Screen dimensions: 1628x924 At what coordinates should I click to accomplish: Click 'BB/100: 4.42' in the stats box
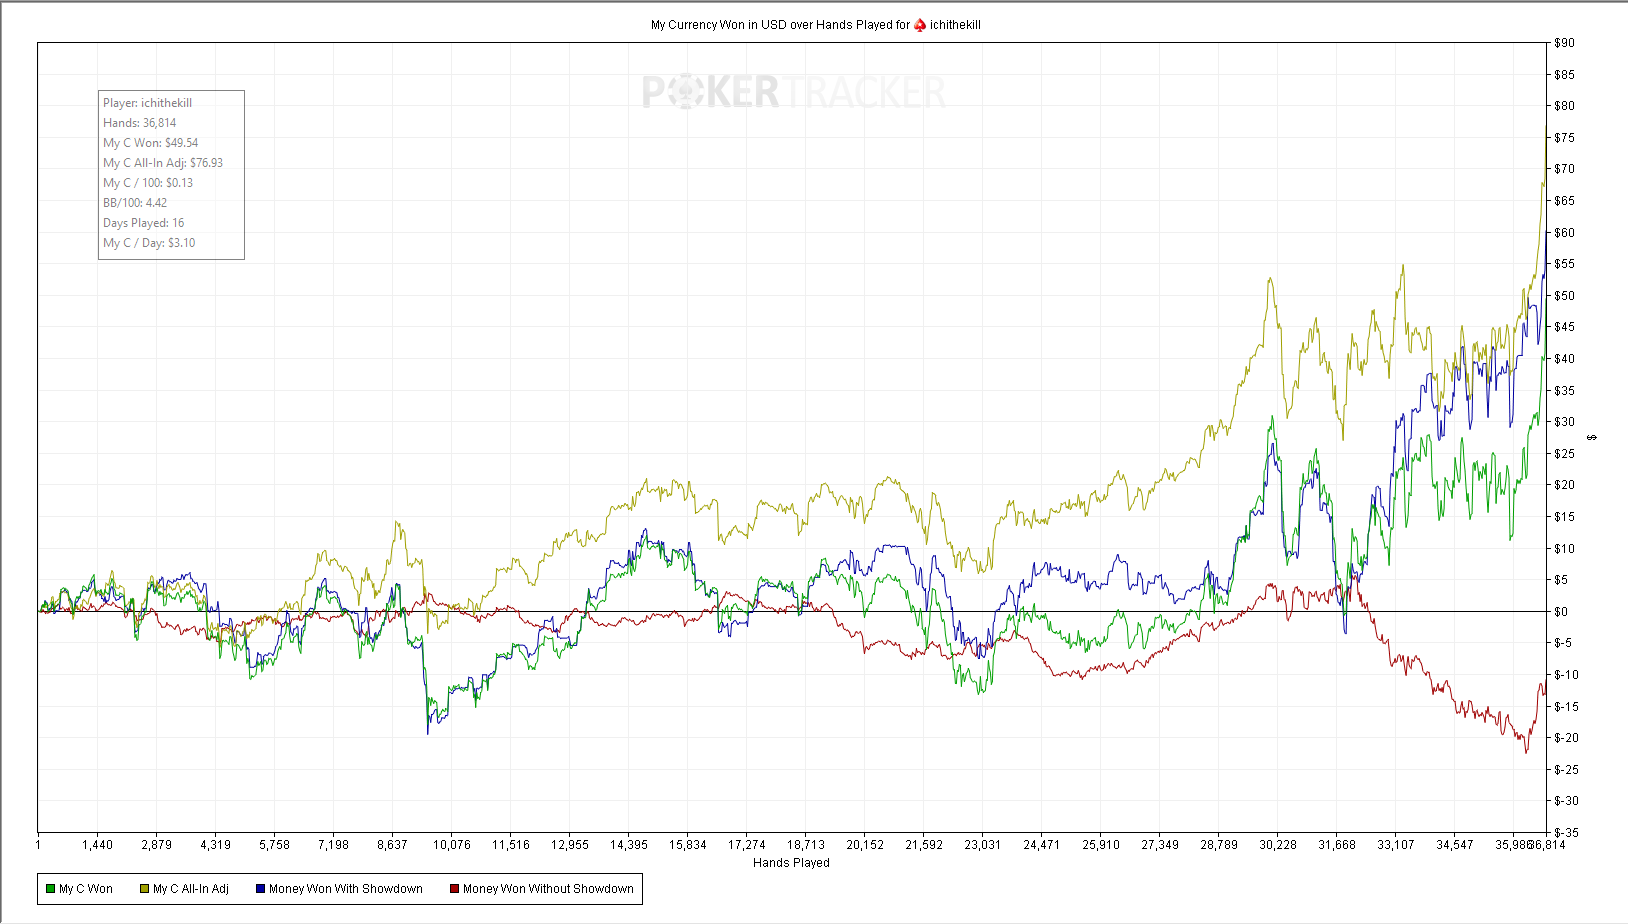click(x=135, y=203)
